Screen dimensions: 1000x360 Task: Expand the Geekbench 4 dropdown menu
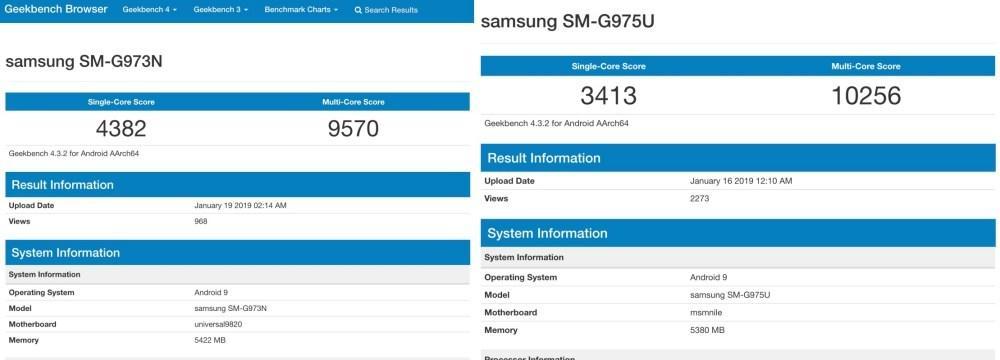[149, 10]
